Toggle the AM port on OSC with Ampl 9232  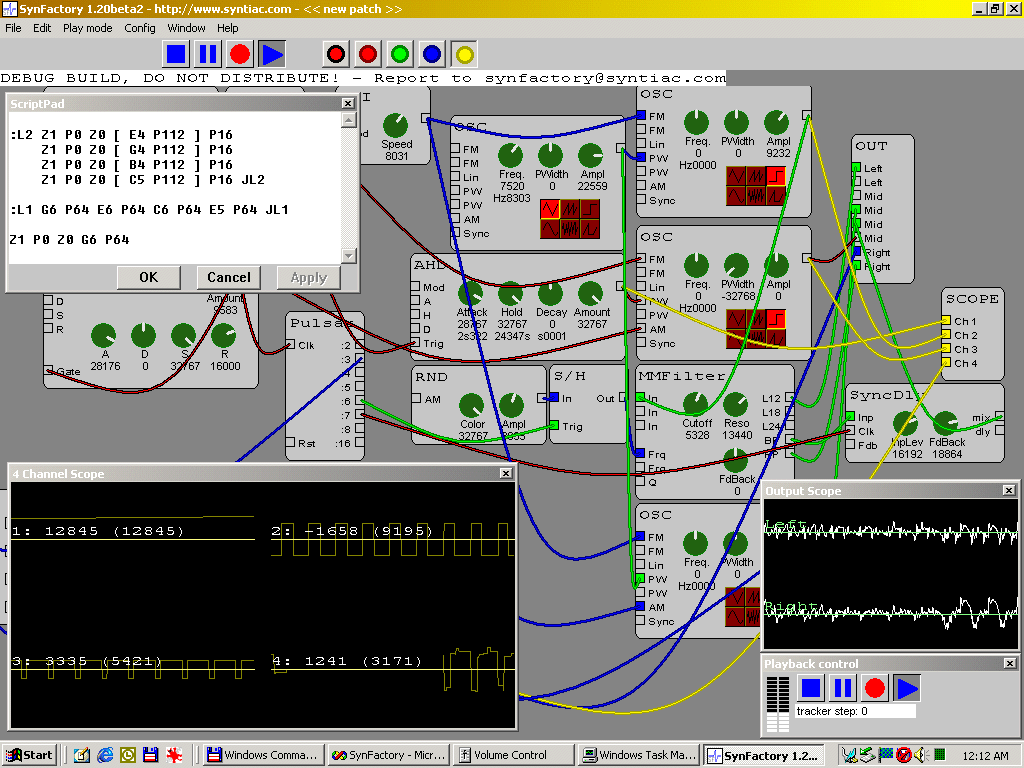(641, 185)
